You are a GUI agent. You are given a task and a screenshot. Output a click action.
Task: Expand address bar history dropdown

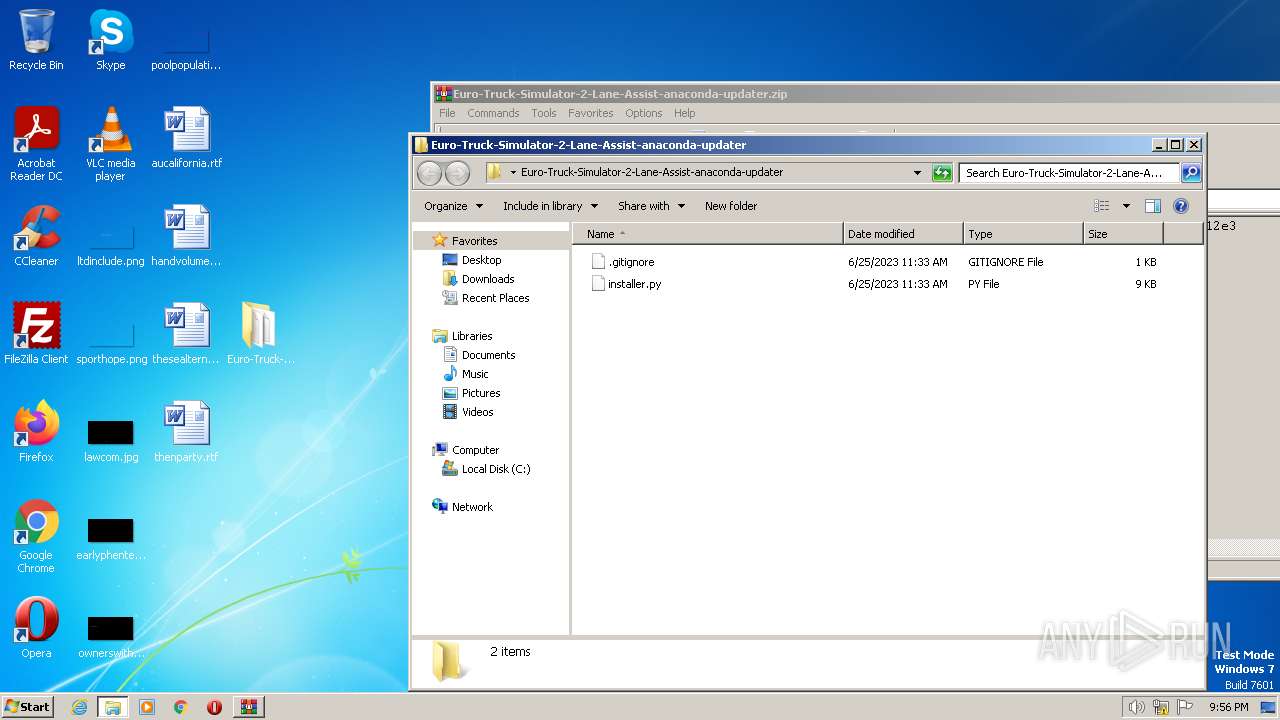point(917,173)
